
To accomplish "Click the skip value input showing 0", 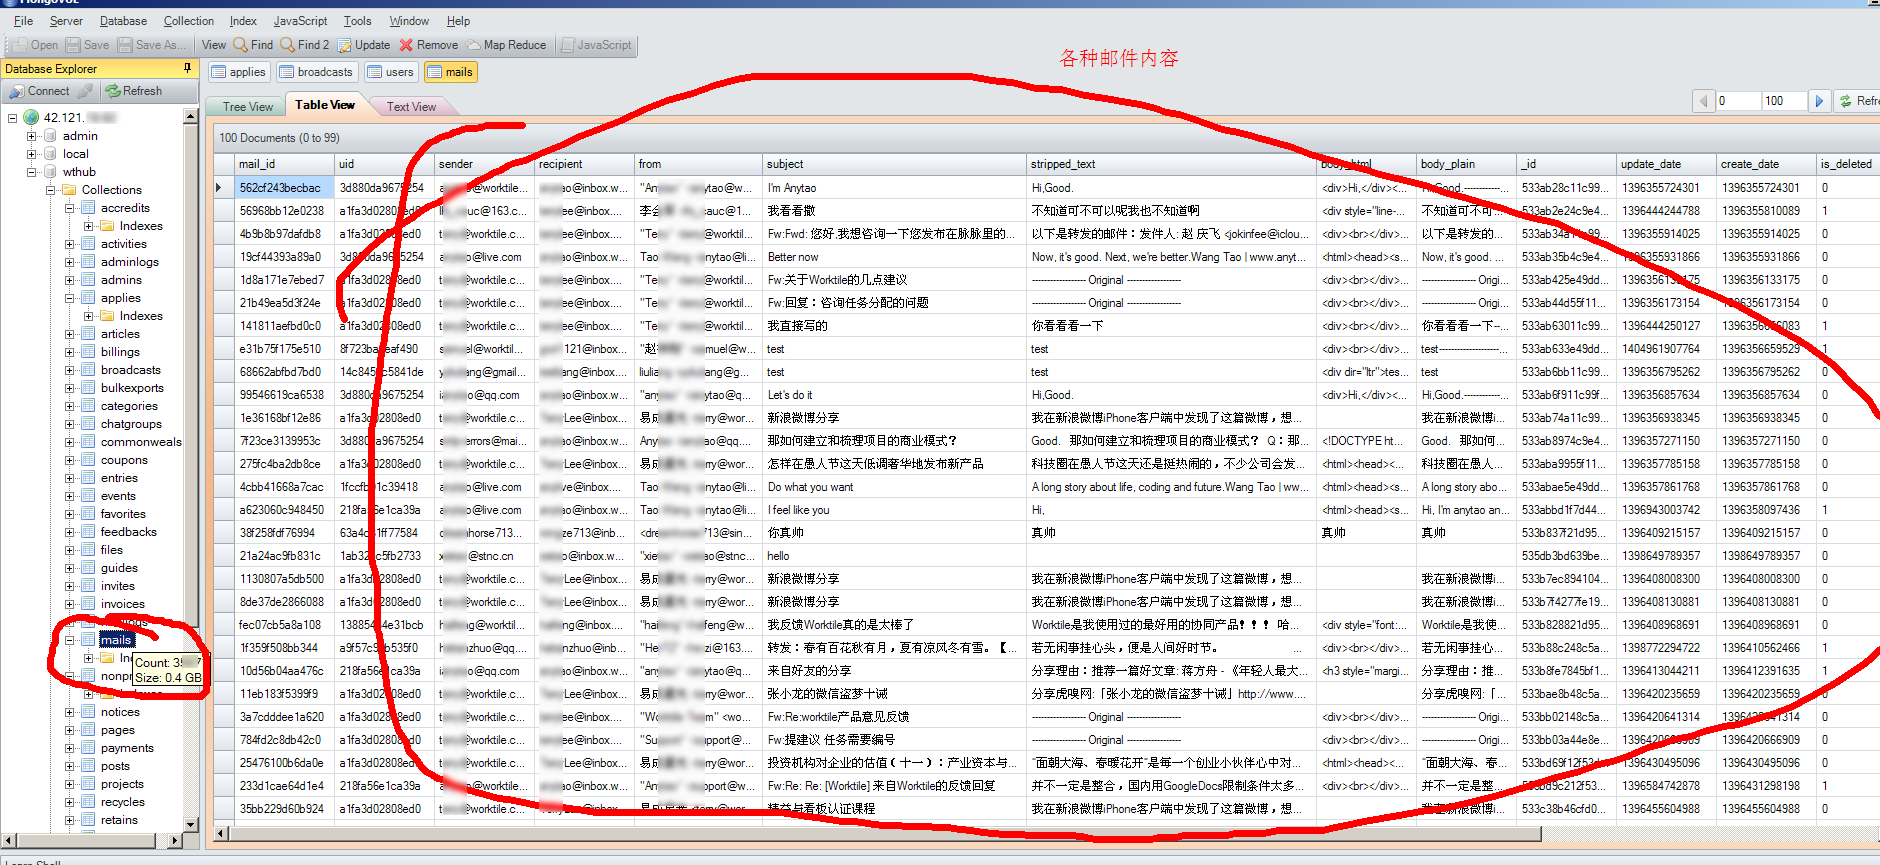I will [x=1738, y=101].
